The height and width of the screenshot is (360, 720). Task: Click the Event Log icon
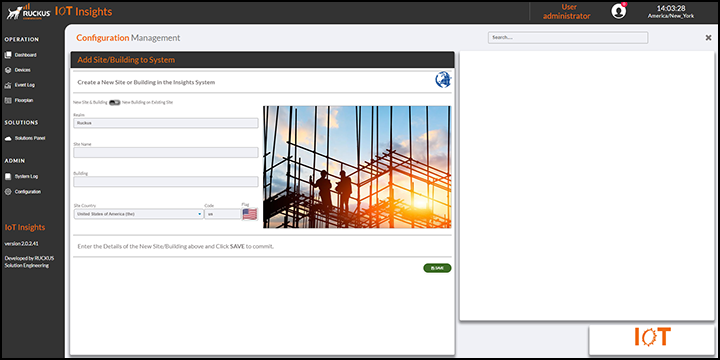tap(7, 85)
